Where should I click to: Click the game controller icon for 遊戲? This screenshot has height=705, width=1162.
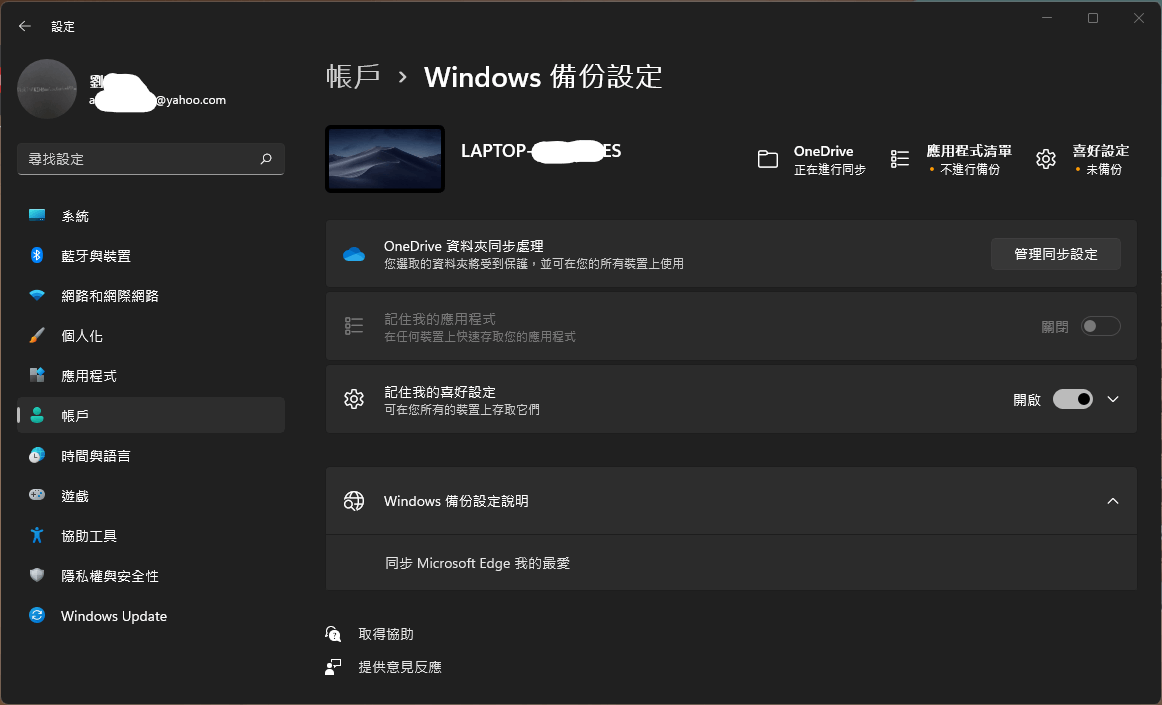tap(37, 494)
